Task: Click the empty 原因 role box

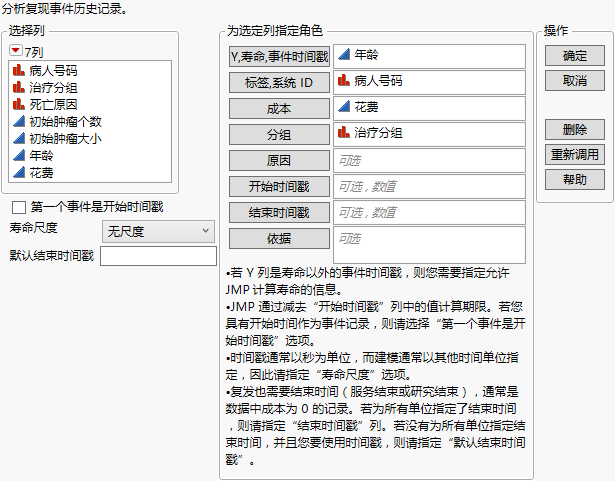Action: [x=429, y=160]
